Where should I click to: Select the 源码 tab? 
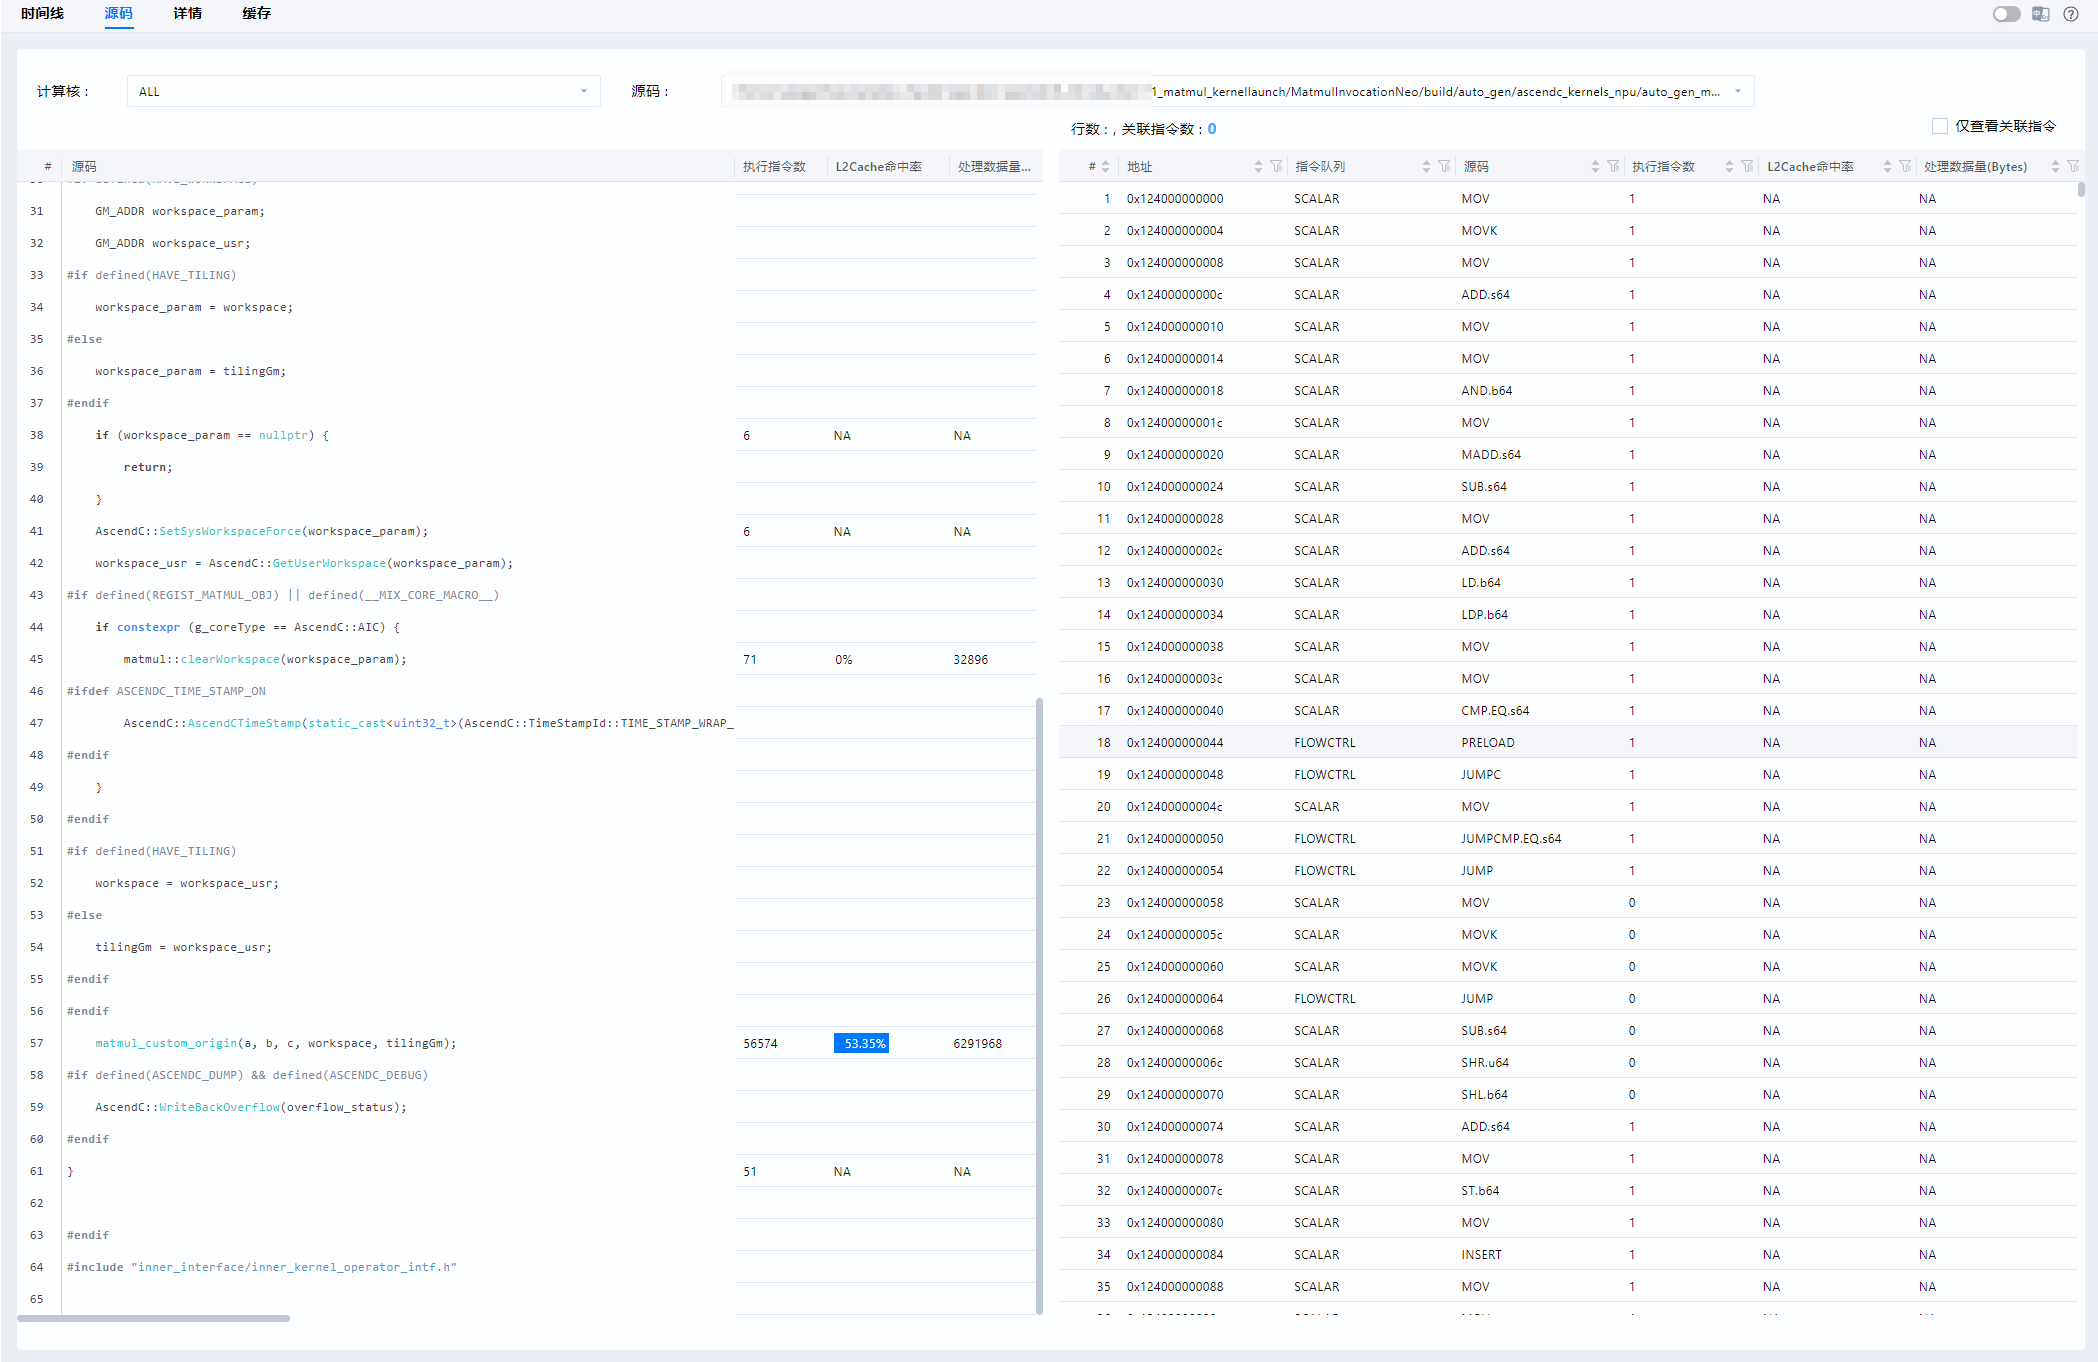[x=118, y=13]
